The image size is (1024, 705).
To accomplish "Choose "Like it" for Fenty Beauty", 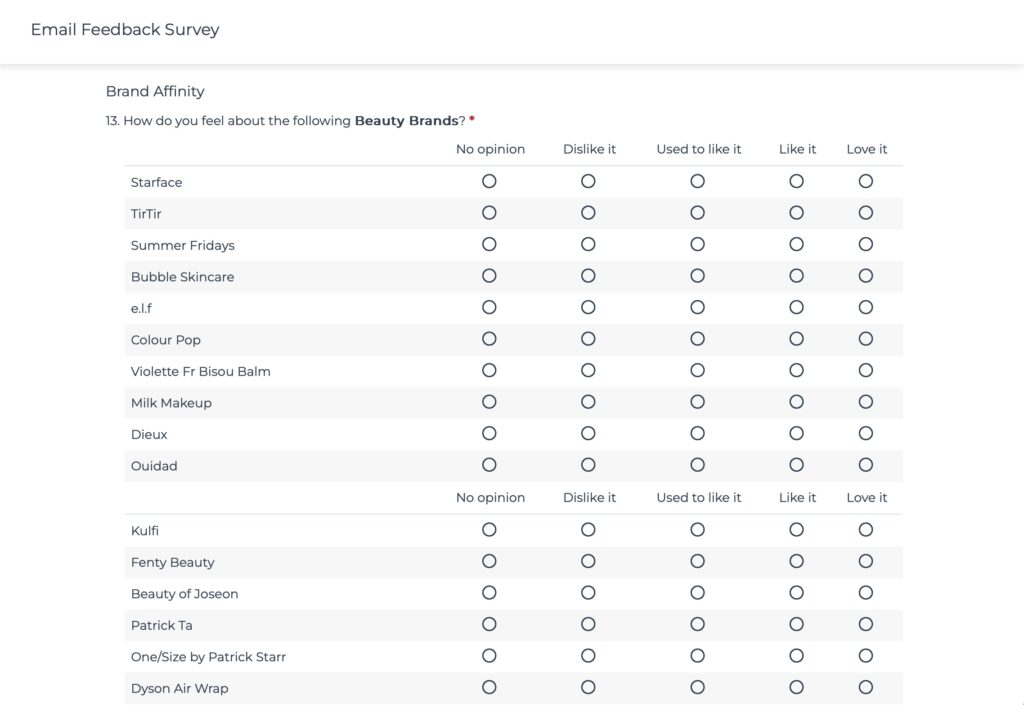I will 796,561.
